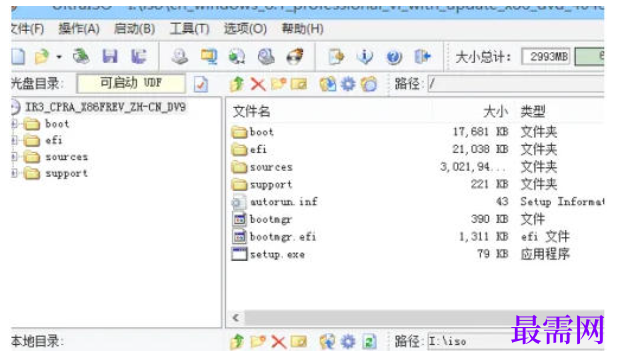The image size is (623, 361).
Task: Sort by 大小 column header
Action: [x=495, y=112]
